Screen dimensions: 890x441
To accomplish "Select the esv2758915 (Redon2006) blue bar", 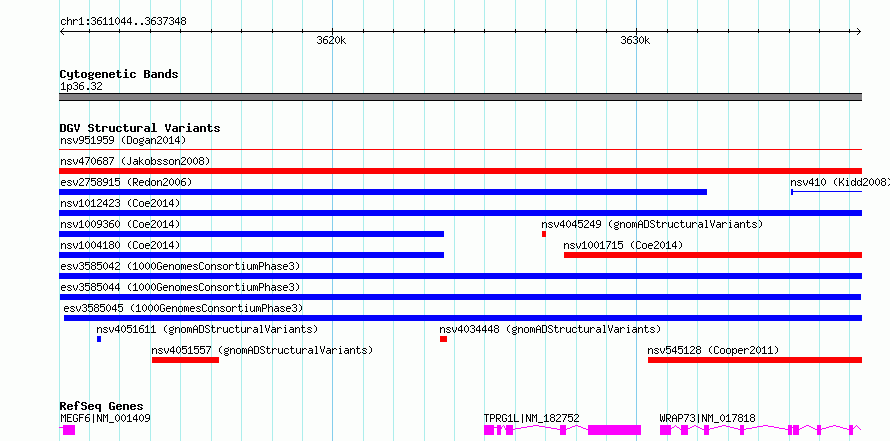I will pyautogui.click(x=383, y=192).
